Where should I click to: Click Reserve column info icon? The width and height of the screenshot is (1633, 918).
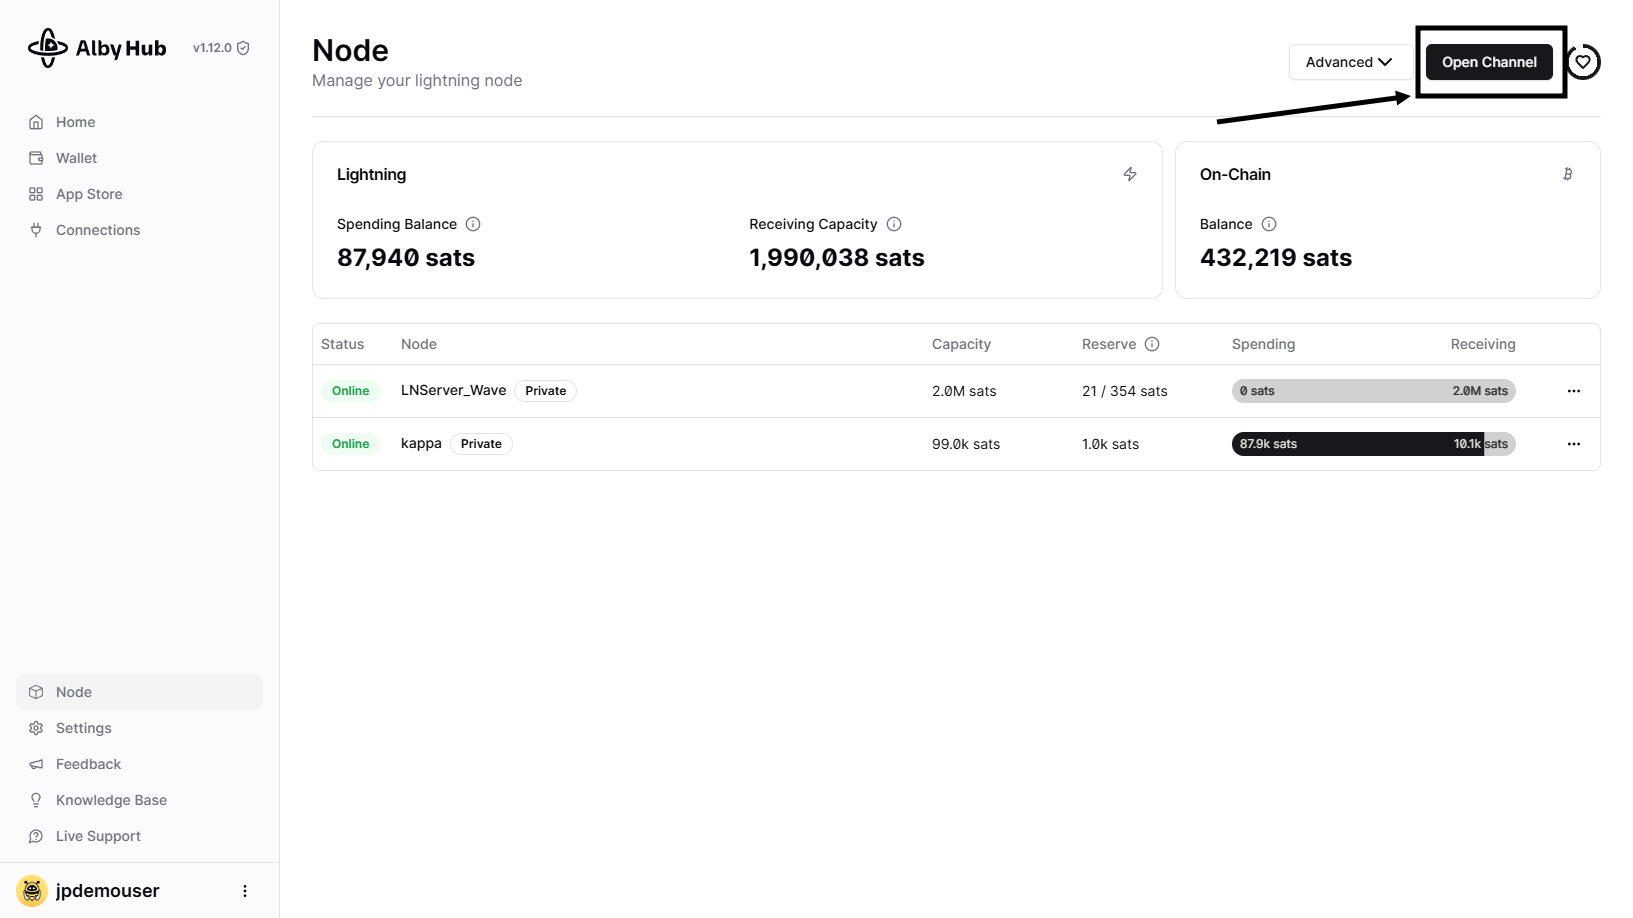click(x=1152, y=344)
